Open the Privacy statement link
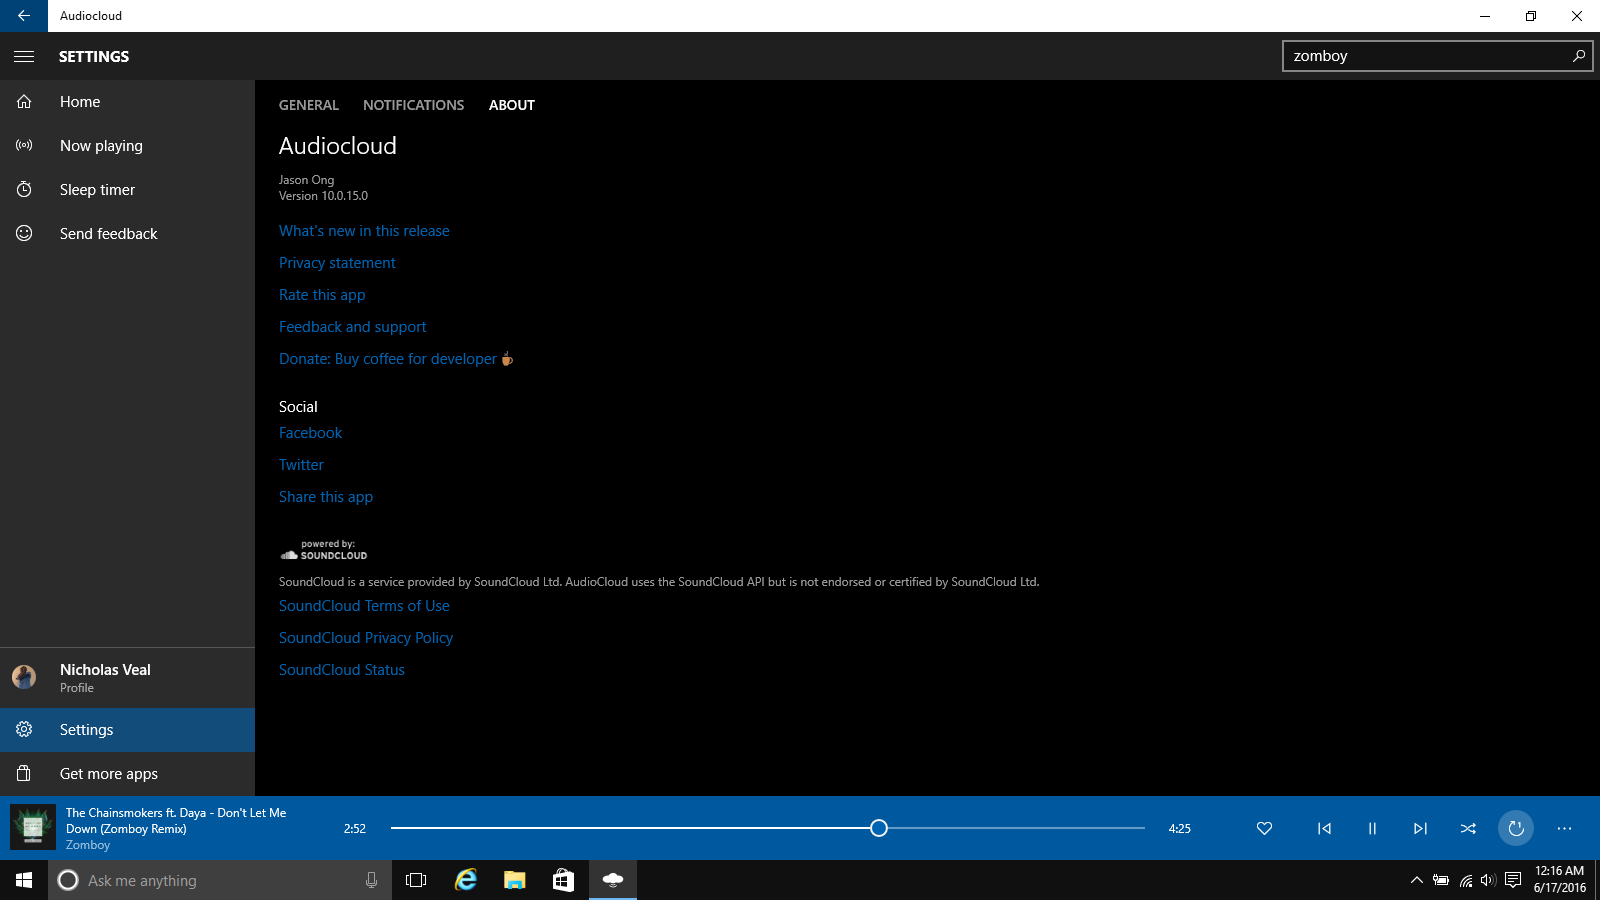The image size is (1600, 900). click(x=337, y=263)
